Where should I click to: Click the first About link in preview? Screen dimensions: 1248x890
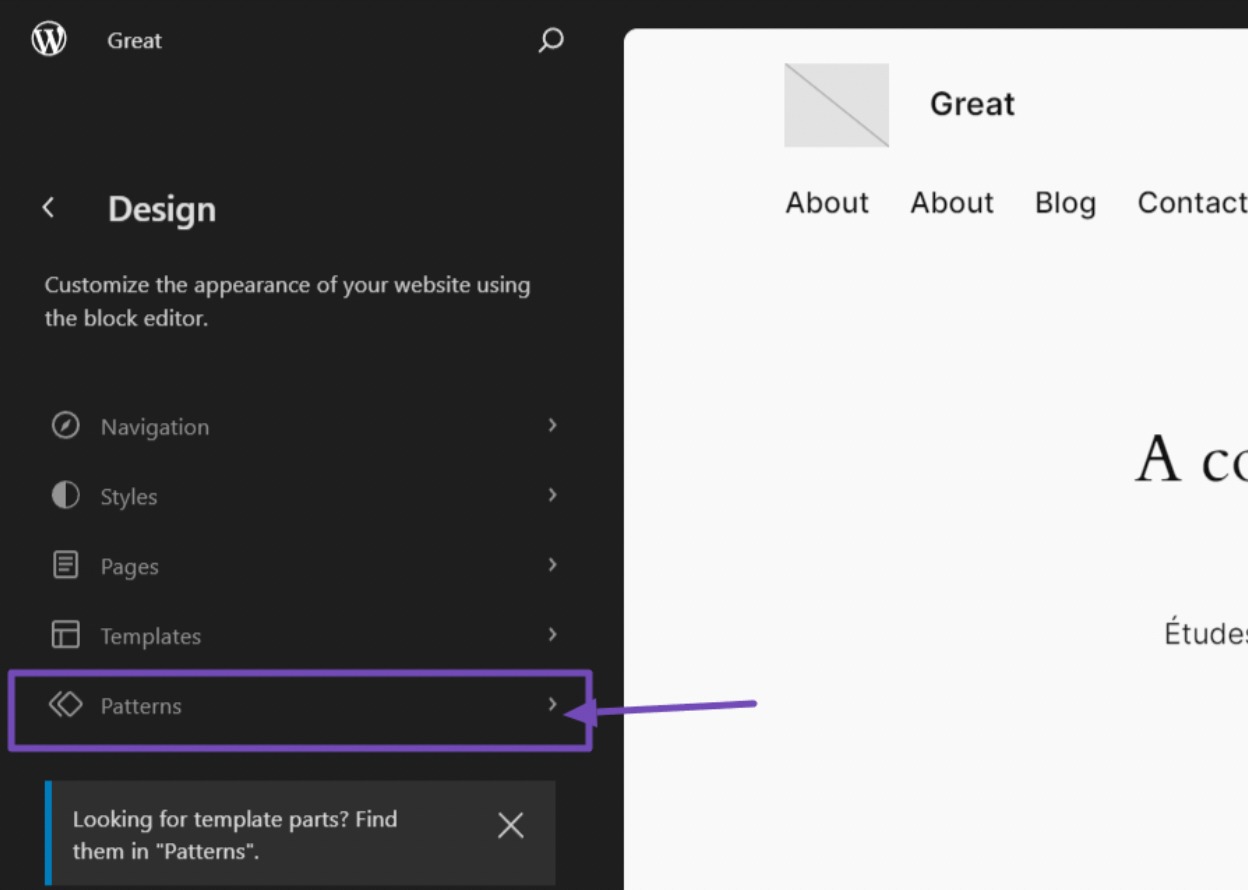[827, 203]
